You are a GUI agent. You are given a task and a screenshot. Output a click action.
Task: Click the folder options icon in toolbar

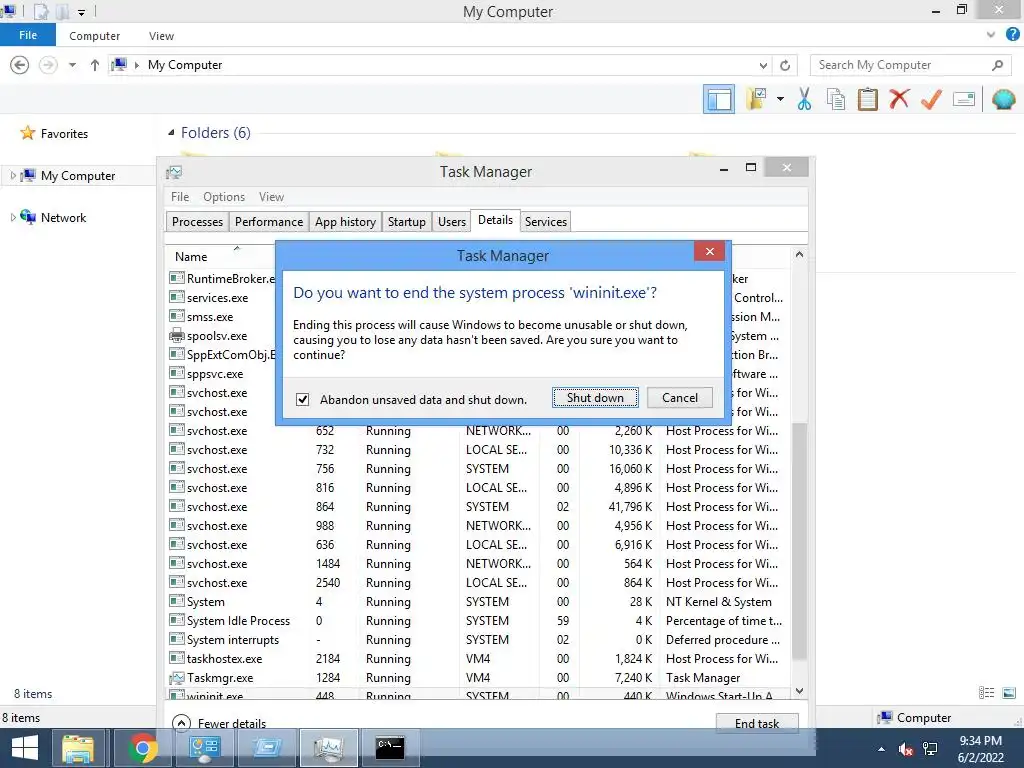(x=758, y=99)
